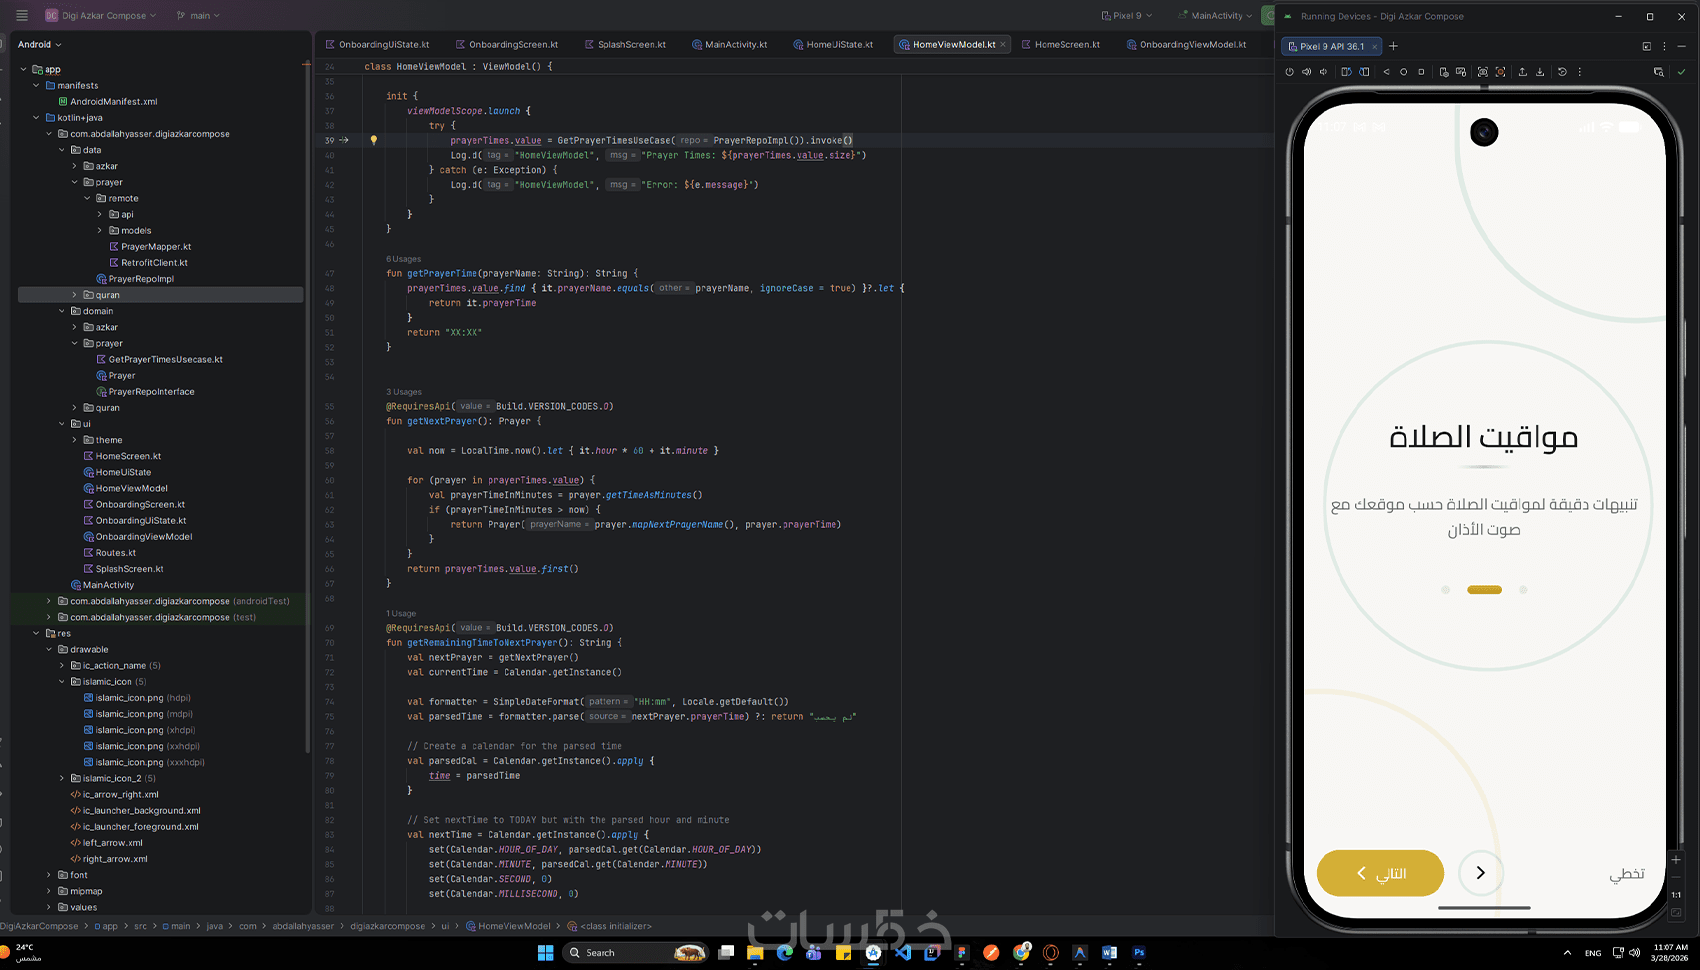Viewport: 1700px width, 970px height.
Task: Click the Windows Start button
Action: click(x=545, y=953)
